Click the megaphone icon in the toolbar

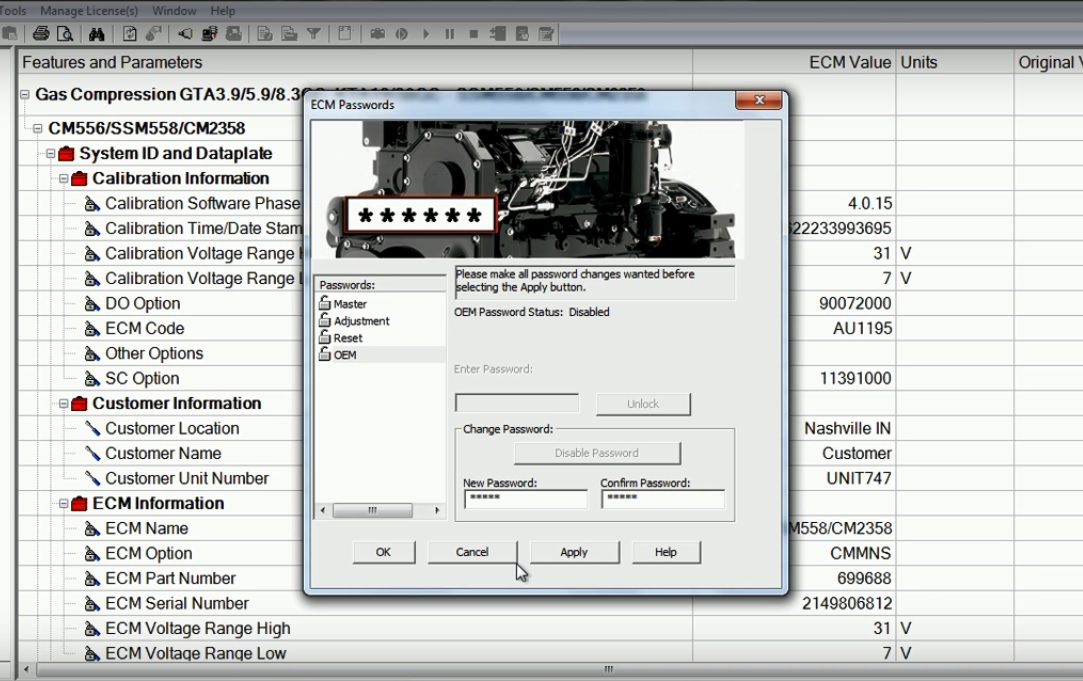185,33
